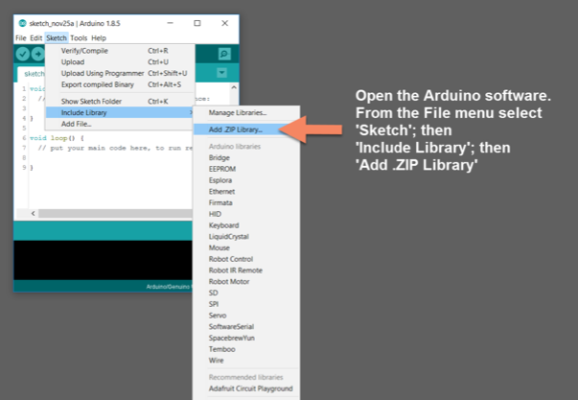Close the Arduino window
Screen dimensions: 578x400
coord(224,23)
